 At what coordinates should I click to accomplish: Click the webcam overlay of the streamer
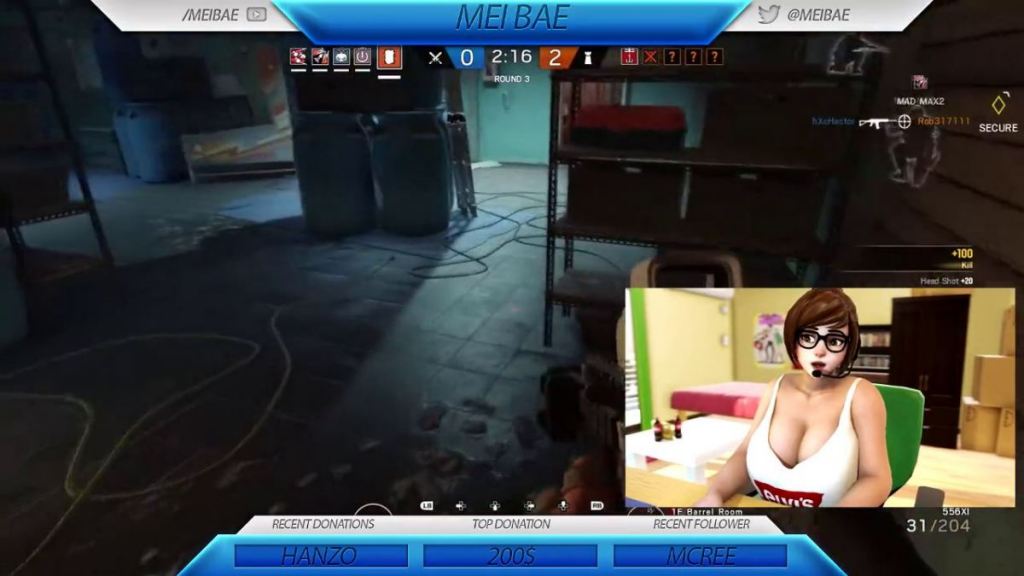click(820, 398)
